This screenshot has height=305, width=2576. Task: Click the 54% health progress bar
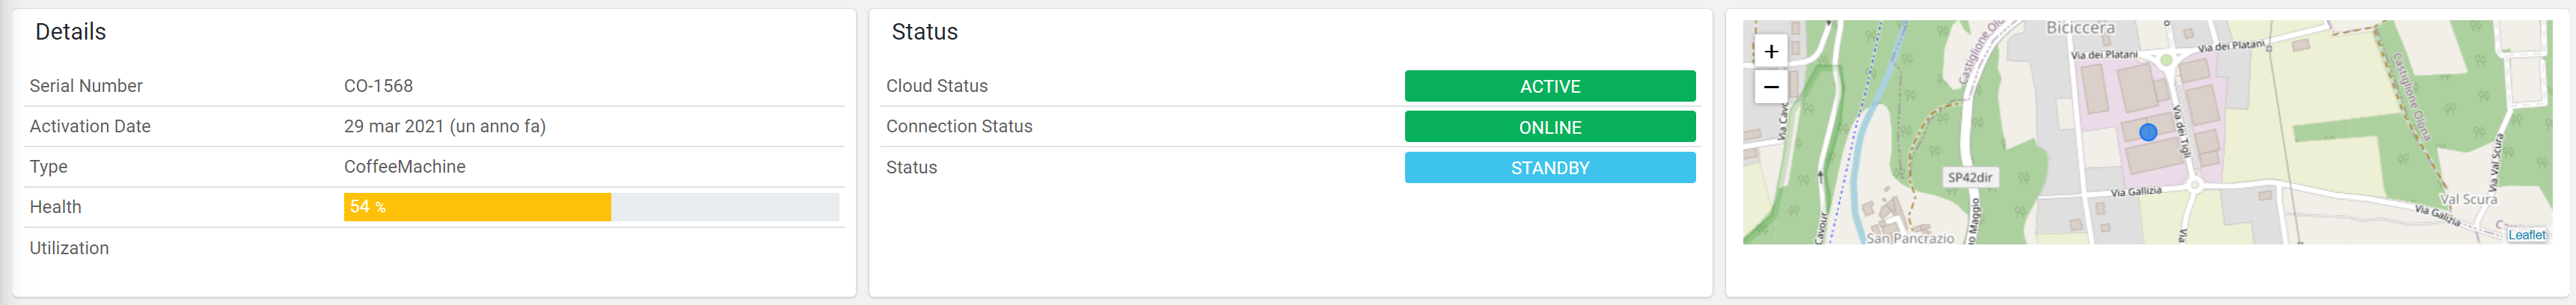pyautogui.click(x=591, y=207)
